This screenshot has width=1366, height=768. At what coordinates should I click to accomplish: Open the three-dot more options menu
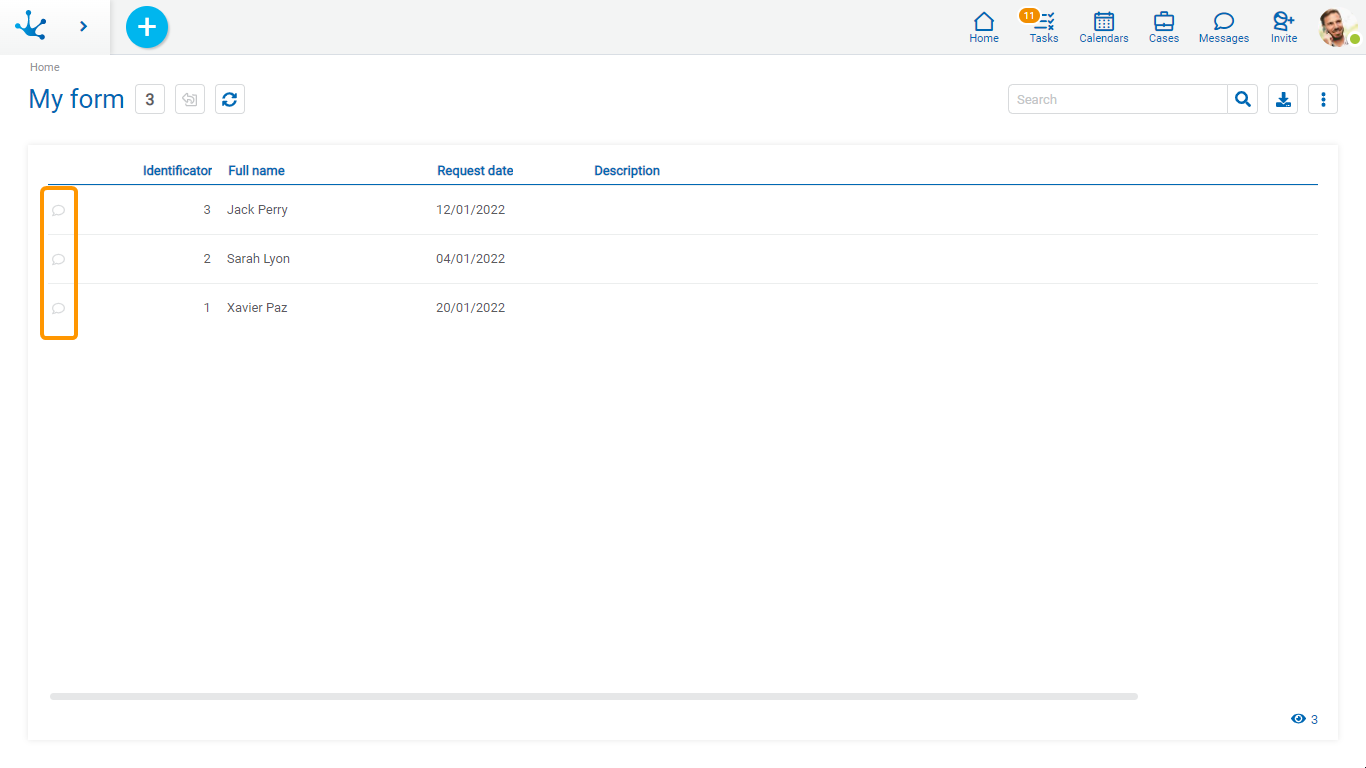[1323, 99]
